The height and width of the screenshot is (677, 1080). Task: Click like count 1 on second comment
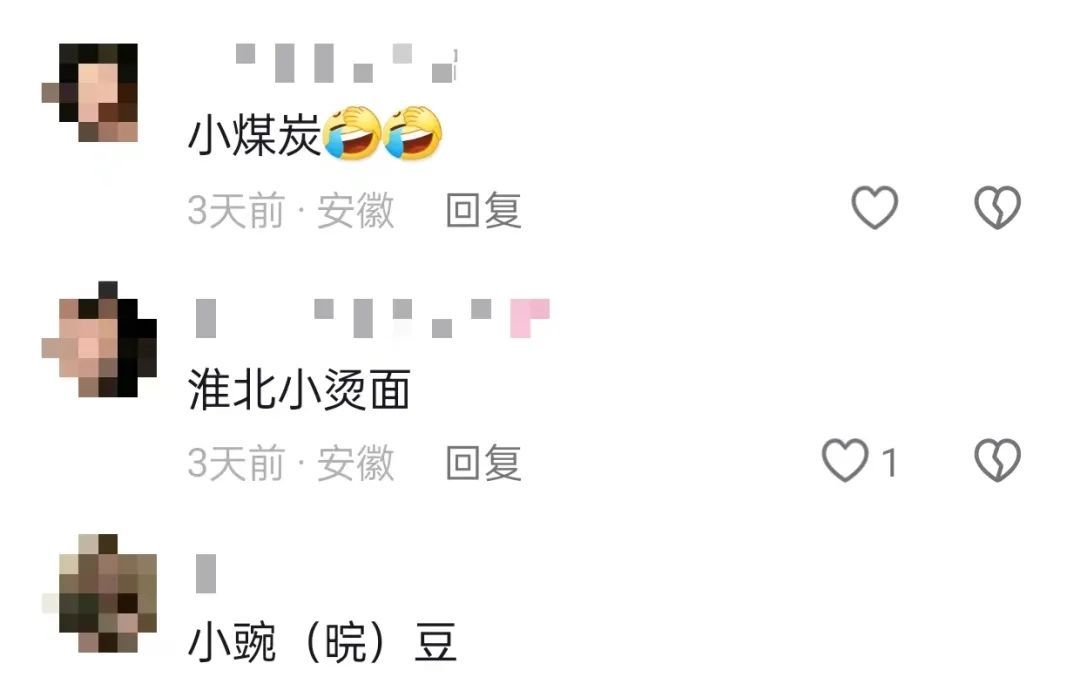coord(889,462)
